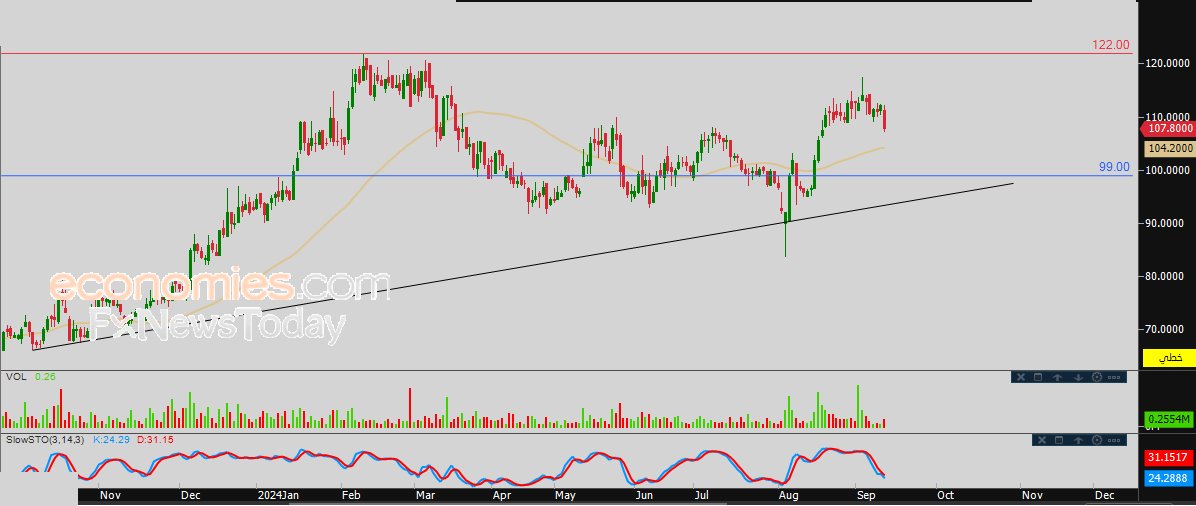Maximize the VOL panel window
This screenshot has height=506, width=1196.
point(1039,377)
